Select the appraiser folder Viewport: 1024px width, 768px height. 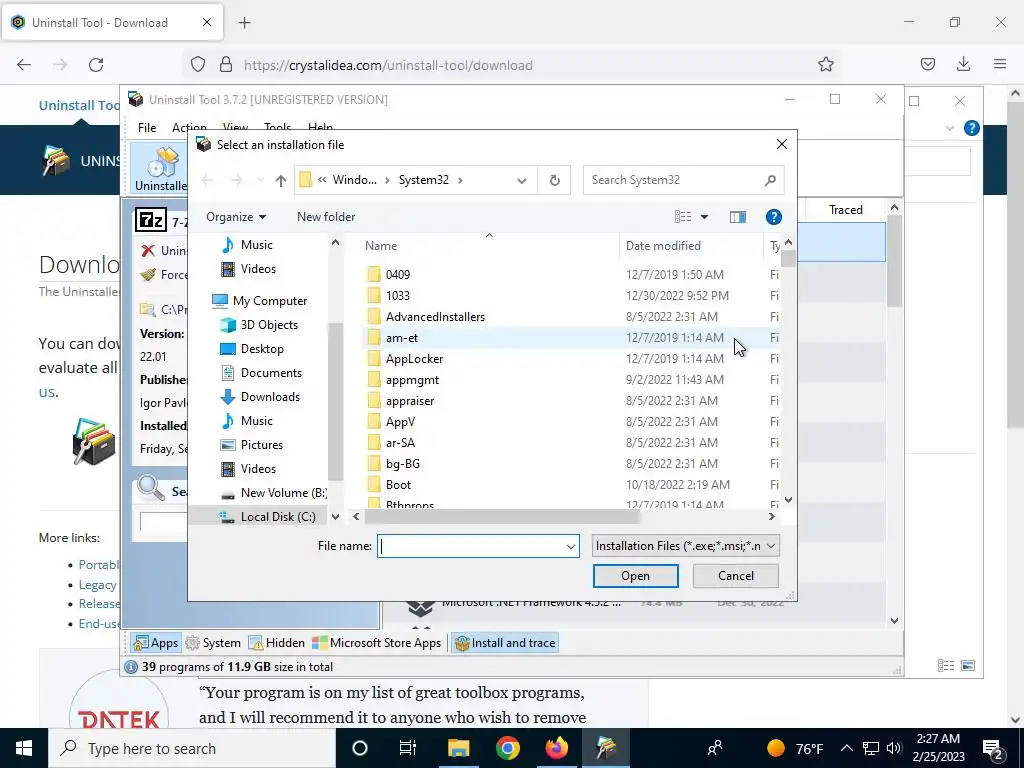(409, 401)
